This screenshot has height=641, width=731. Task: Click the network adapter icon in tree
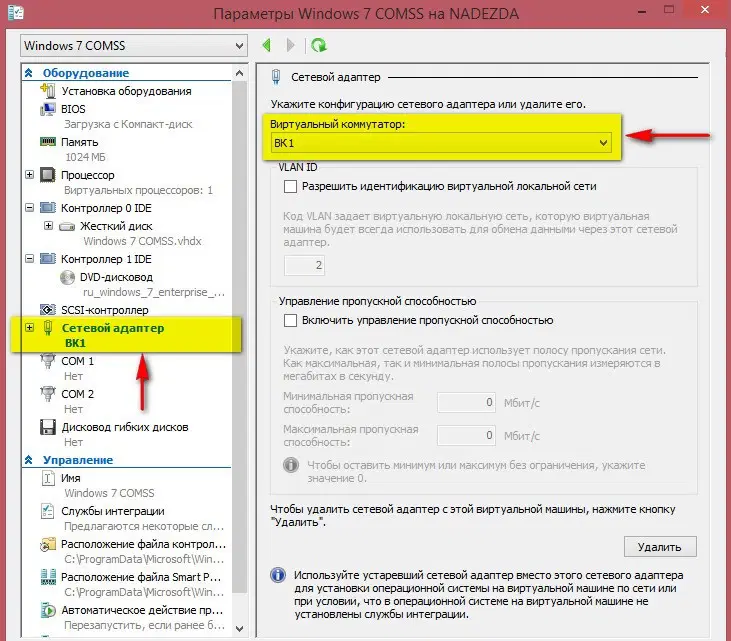tap(48, 328)
